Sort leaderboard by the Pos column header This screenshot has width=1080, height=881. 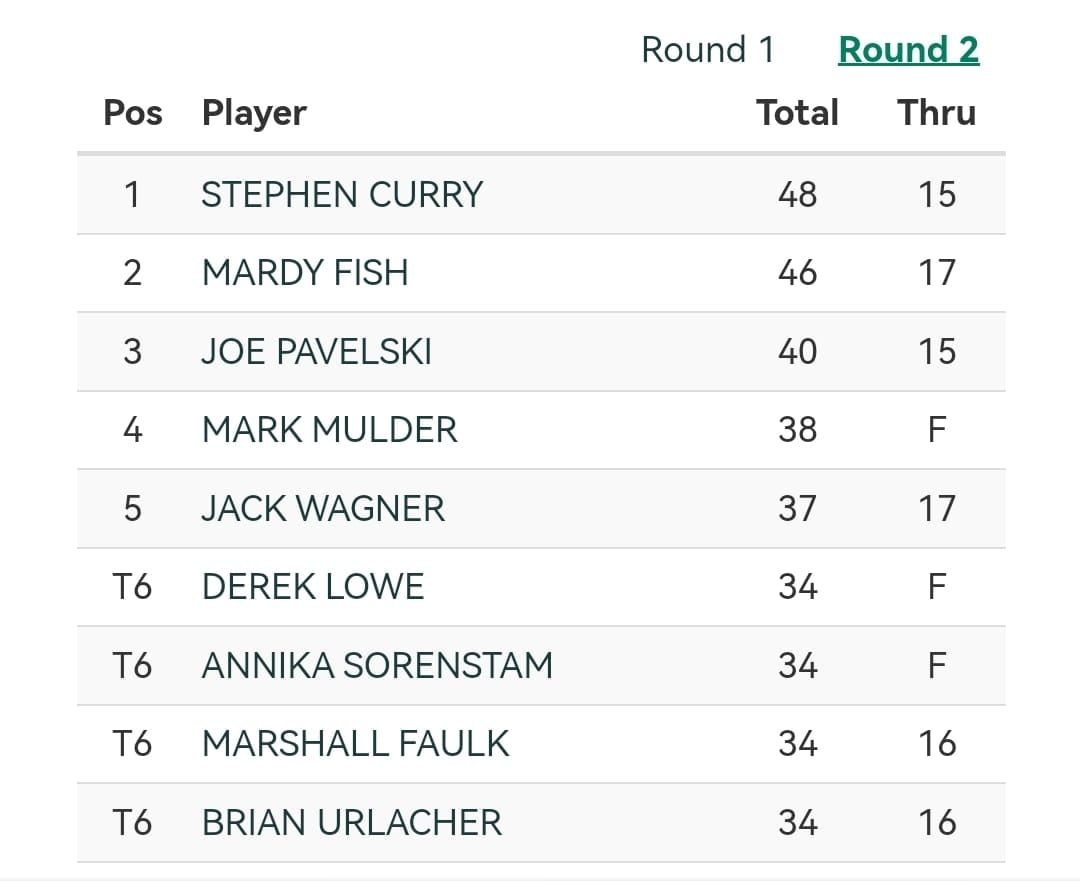(132, 112)
